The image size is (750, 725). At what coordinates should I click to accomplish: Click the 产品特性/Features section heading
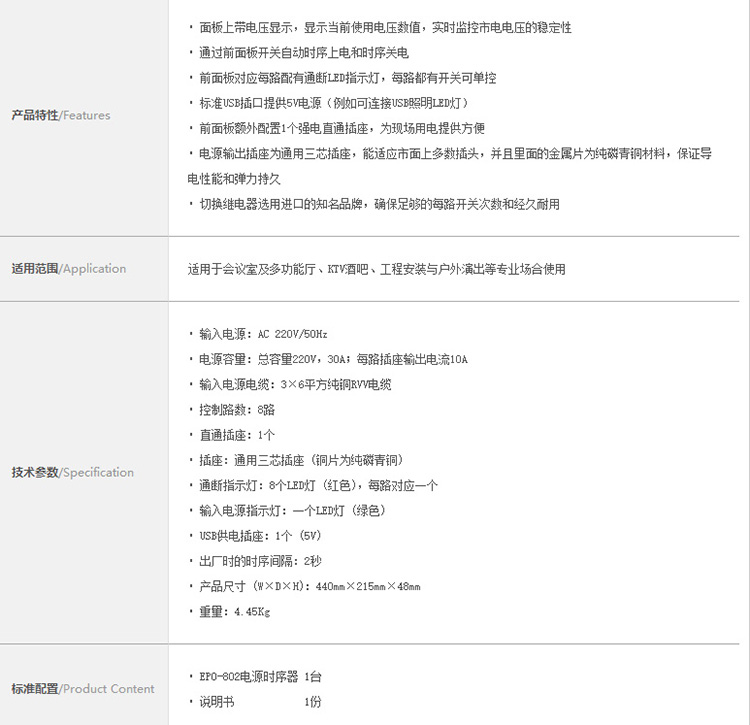[61, 116]
